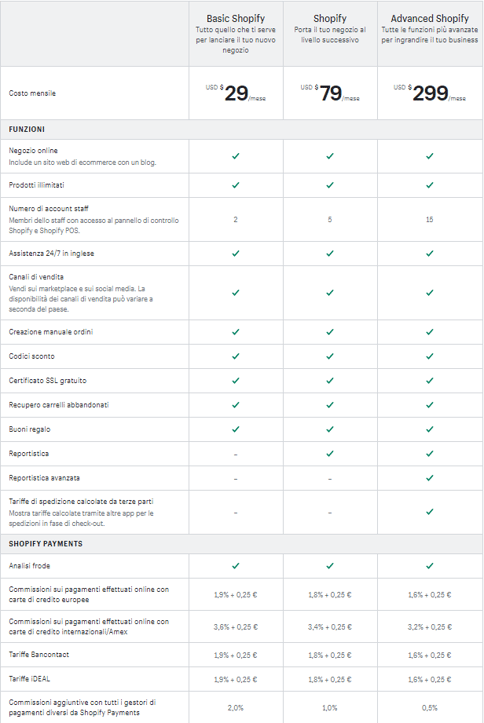Click Advanced Shopify checkmark for Prodotti illimitati
The height and width of the screenshot is (723, 484).
430,185
